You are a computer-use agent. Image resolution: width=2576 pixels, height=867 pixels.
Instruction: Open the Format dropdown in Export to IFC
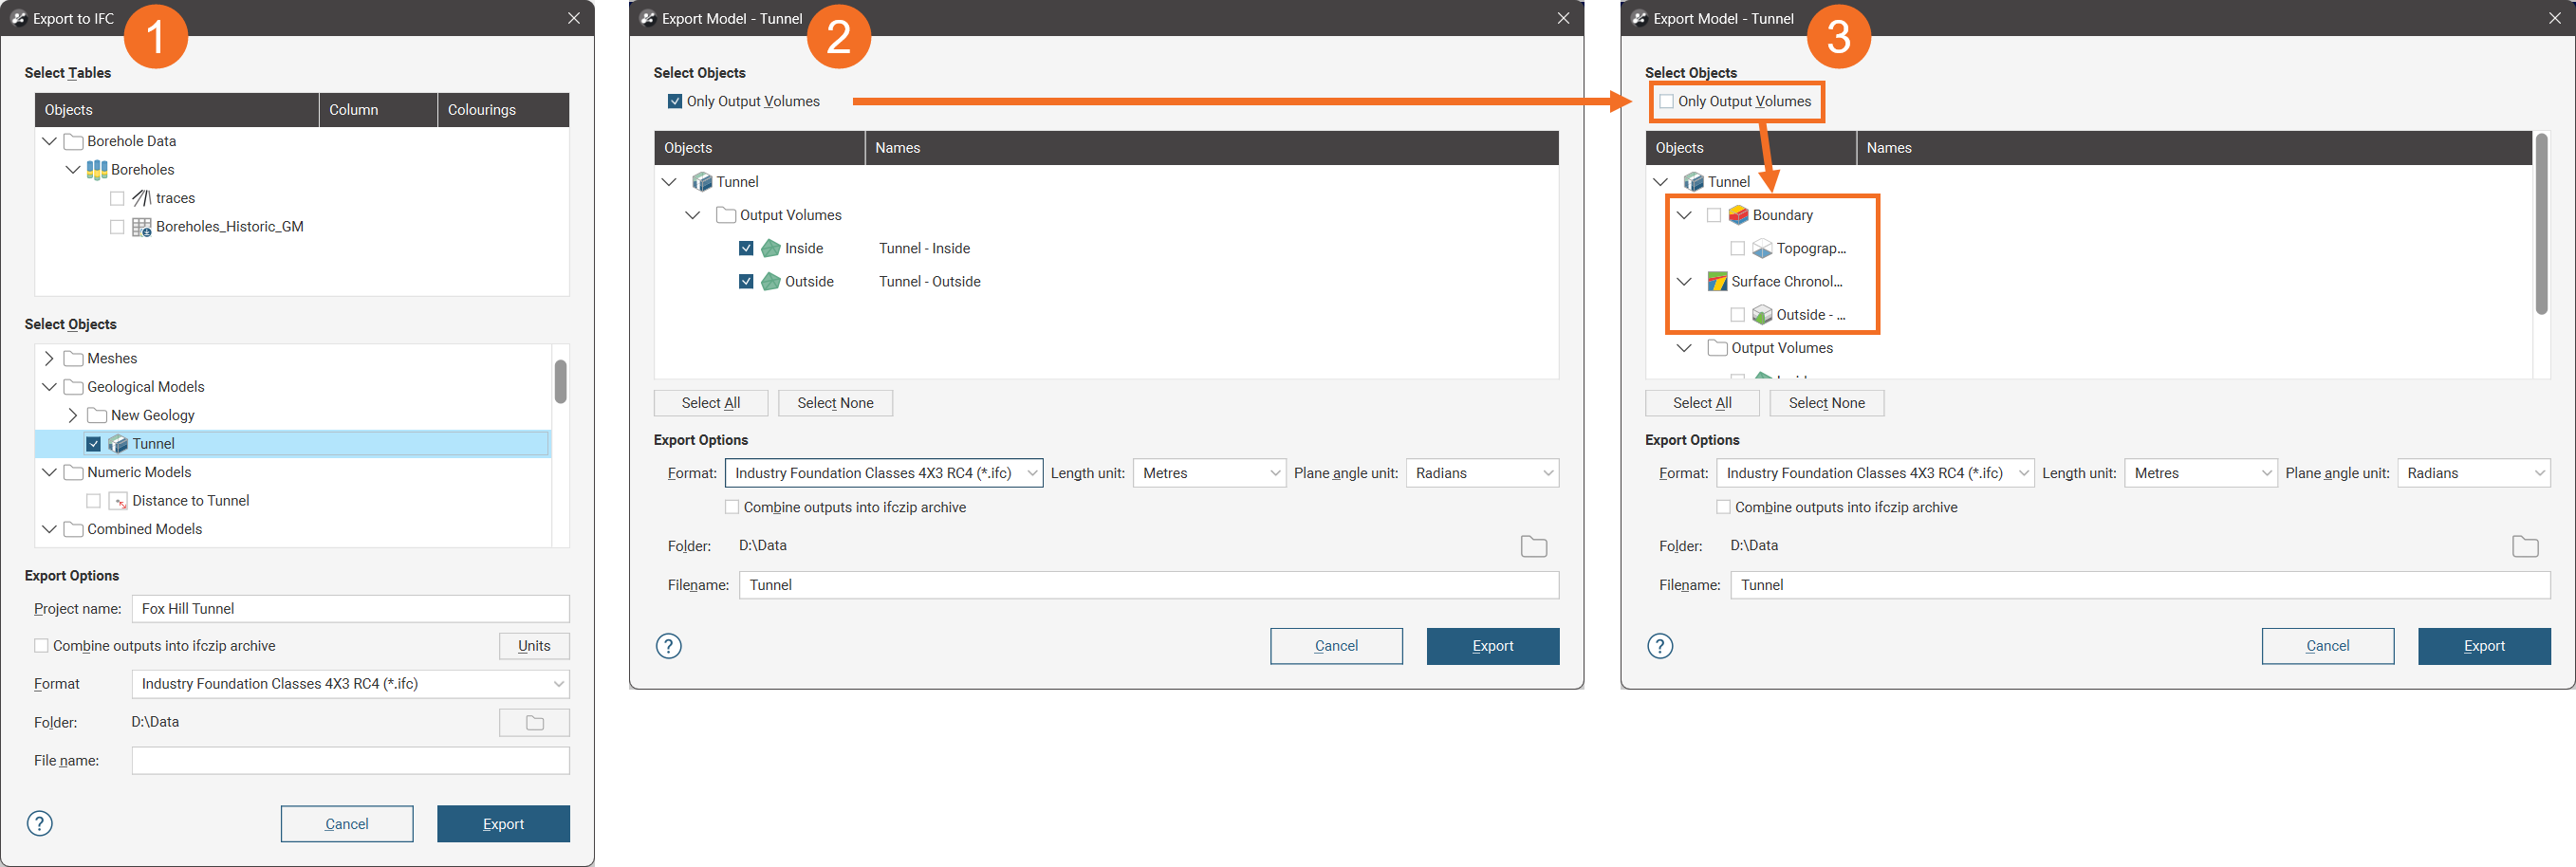click(x=350, y=684)
